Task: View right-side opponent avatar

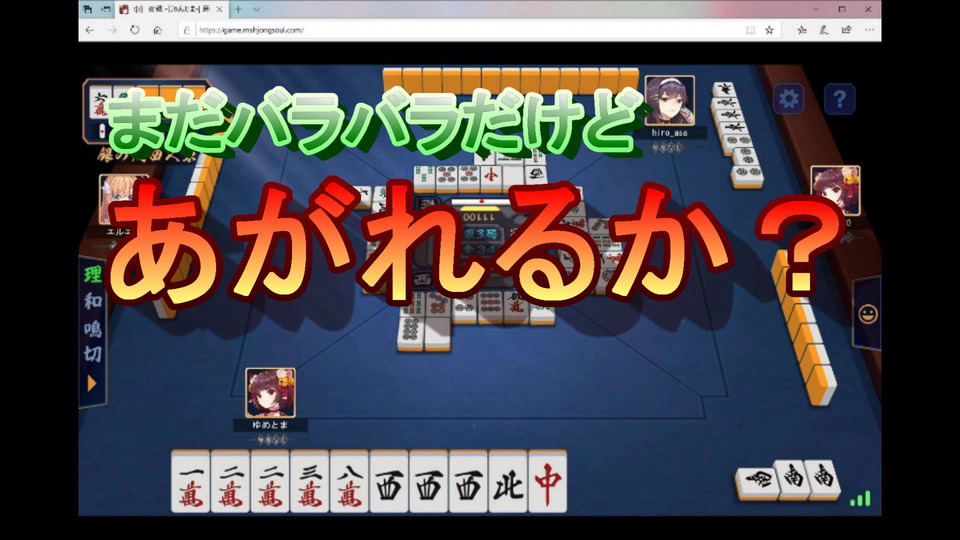Action: 836,190
